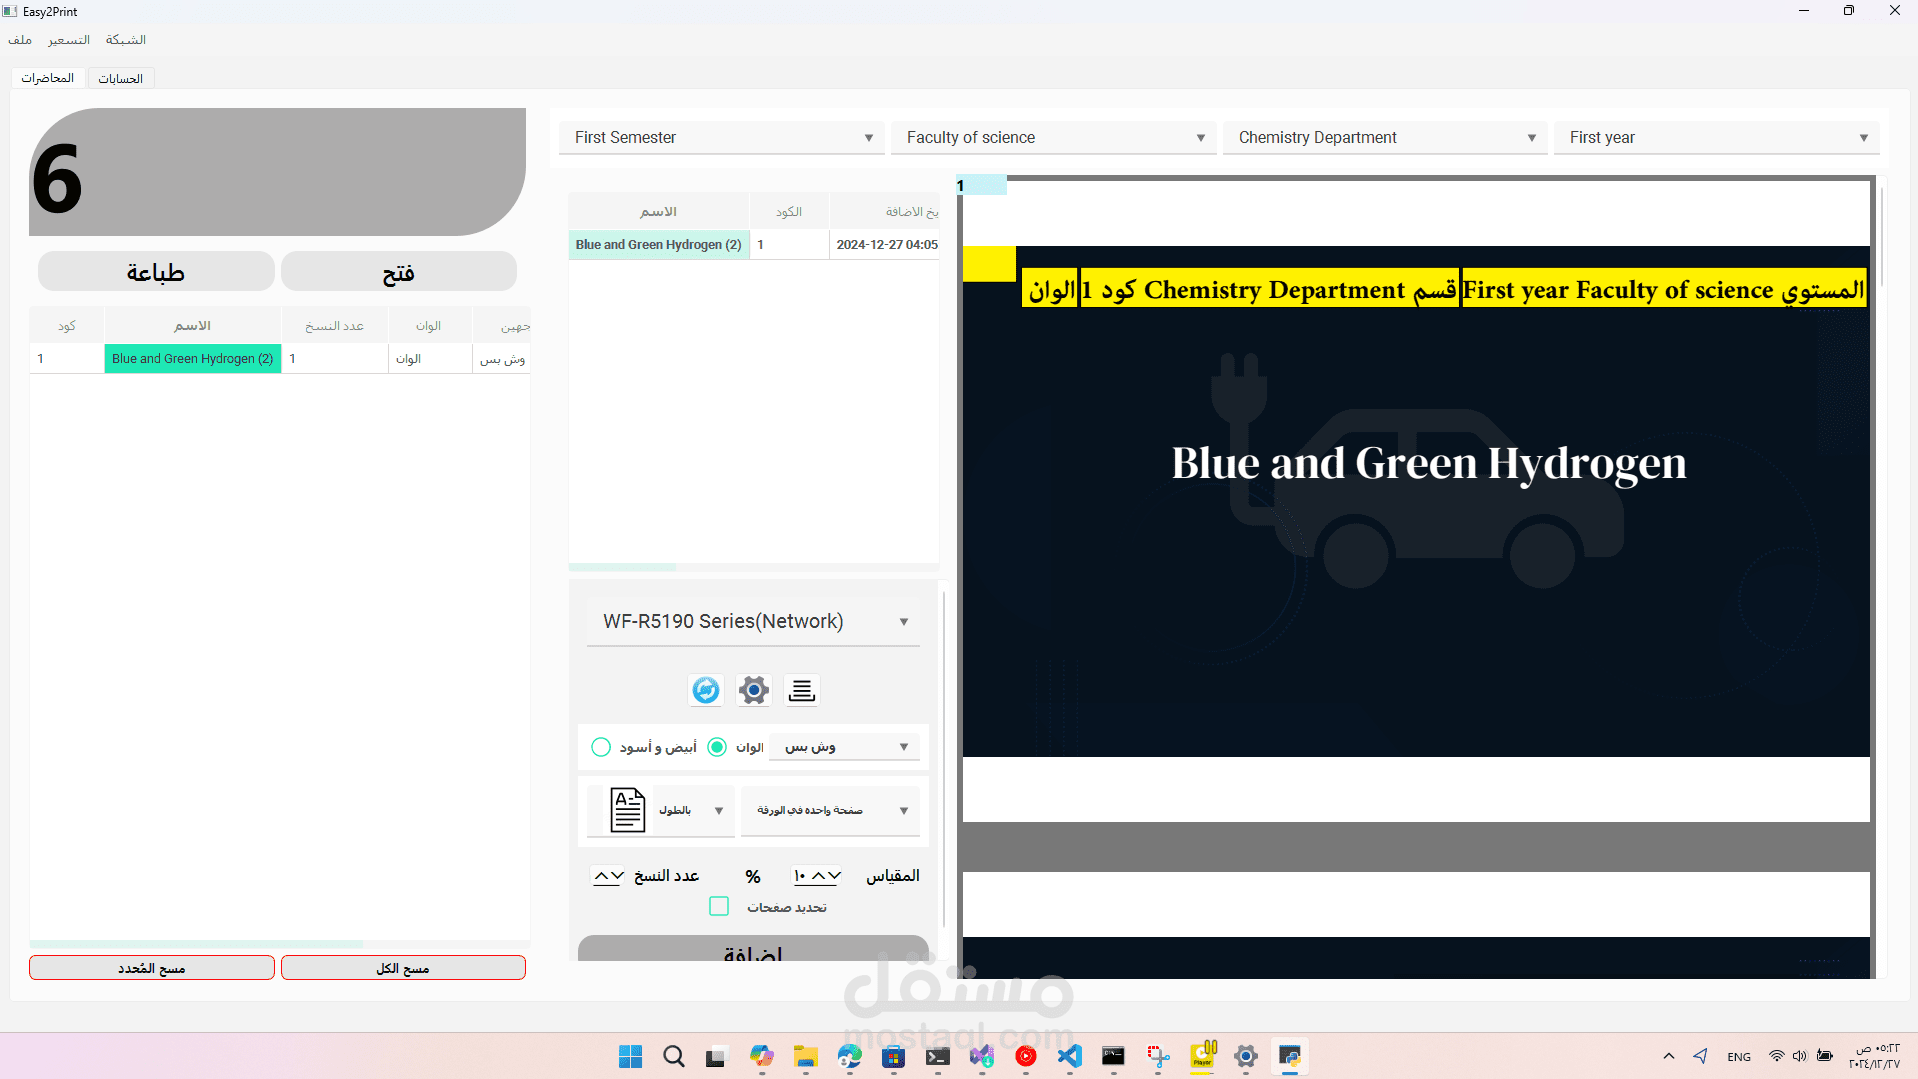The width and height of the screenshot is (1918, 1079).
Task: Select the الوان color radio button
Action: tap(717, 747)
